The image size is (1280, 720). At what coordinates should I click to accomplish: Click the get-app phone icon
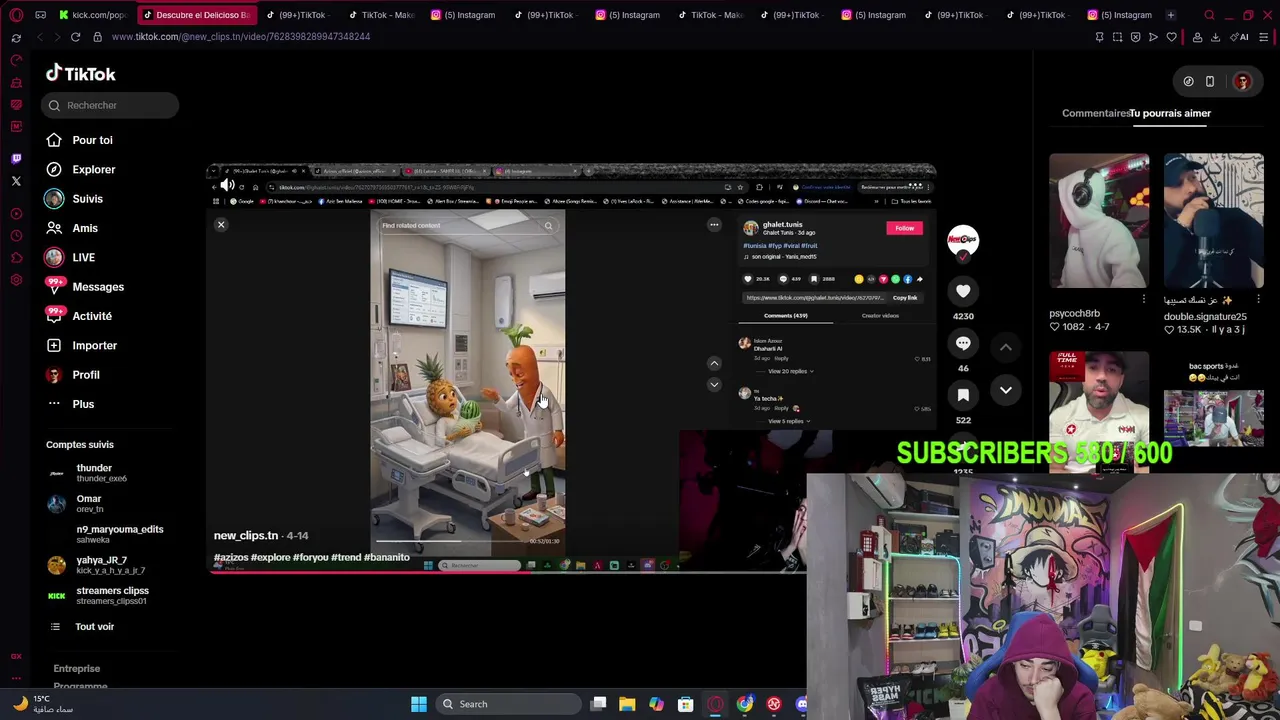[1209, 82]
